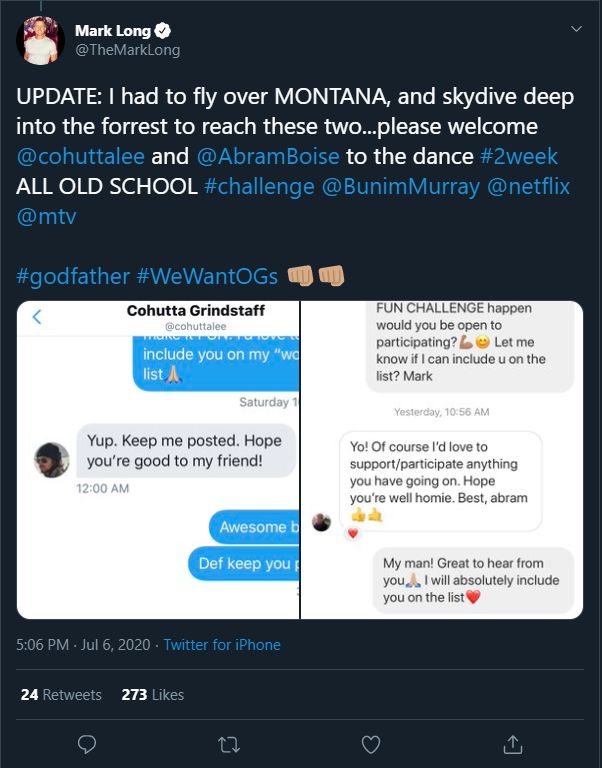Like the tweet with the heart icon
602x768 pixels.
click(371, 744)
